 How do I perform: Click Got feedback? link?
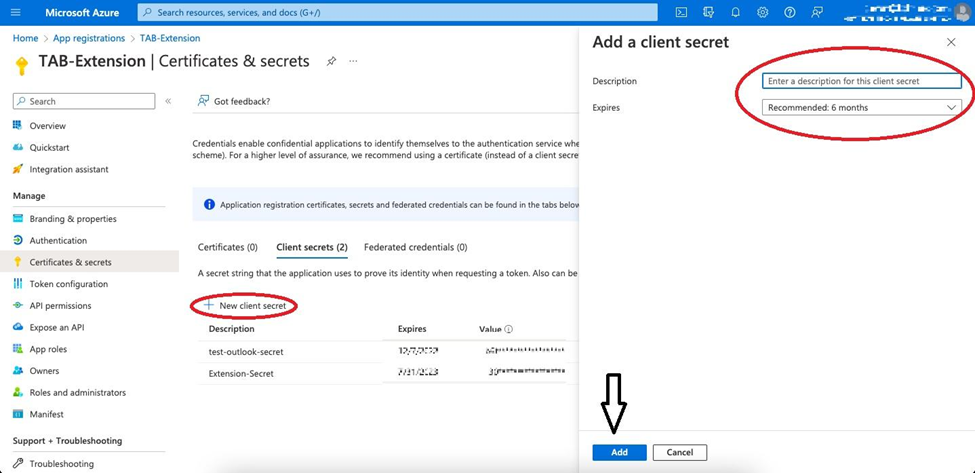pyautogui.click(x=234, y=101)
